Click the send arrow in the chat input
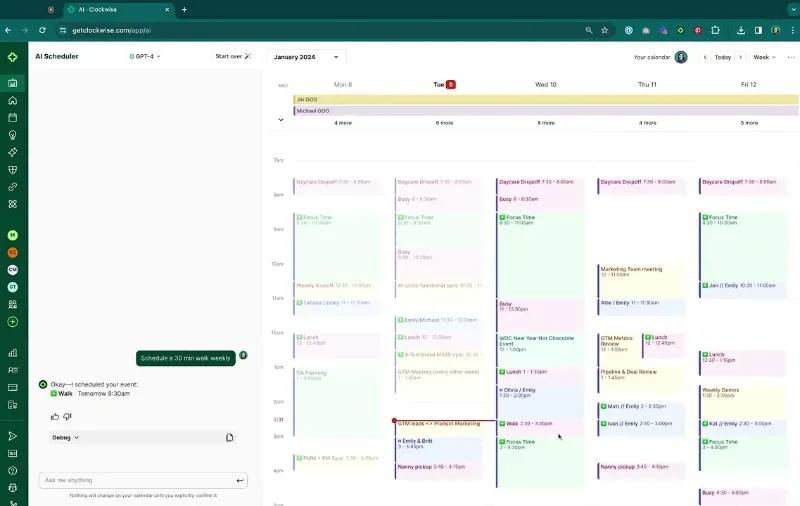800x506 pixels. pyautogui.click(x=240, y=480)
